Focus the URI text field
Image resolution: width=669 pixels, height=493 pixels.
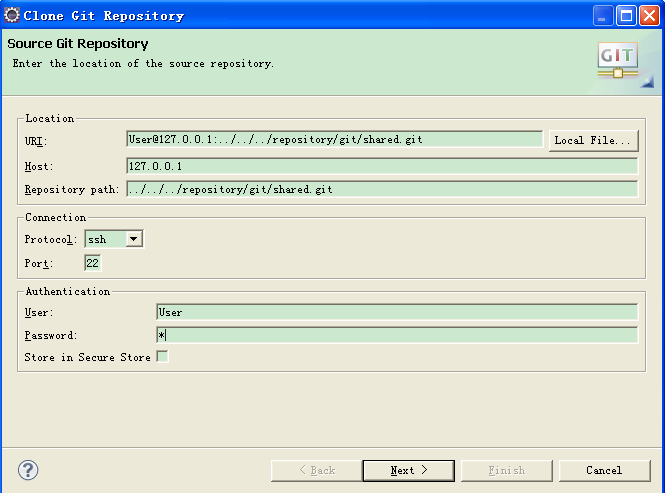334,140
